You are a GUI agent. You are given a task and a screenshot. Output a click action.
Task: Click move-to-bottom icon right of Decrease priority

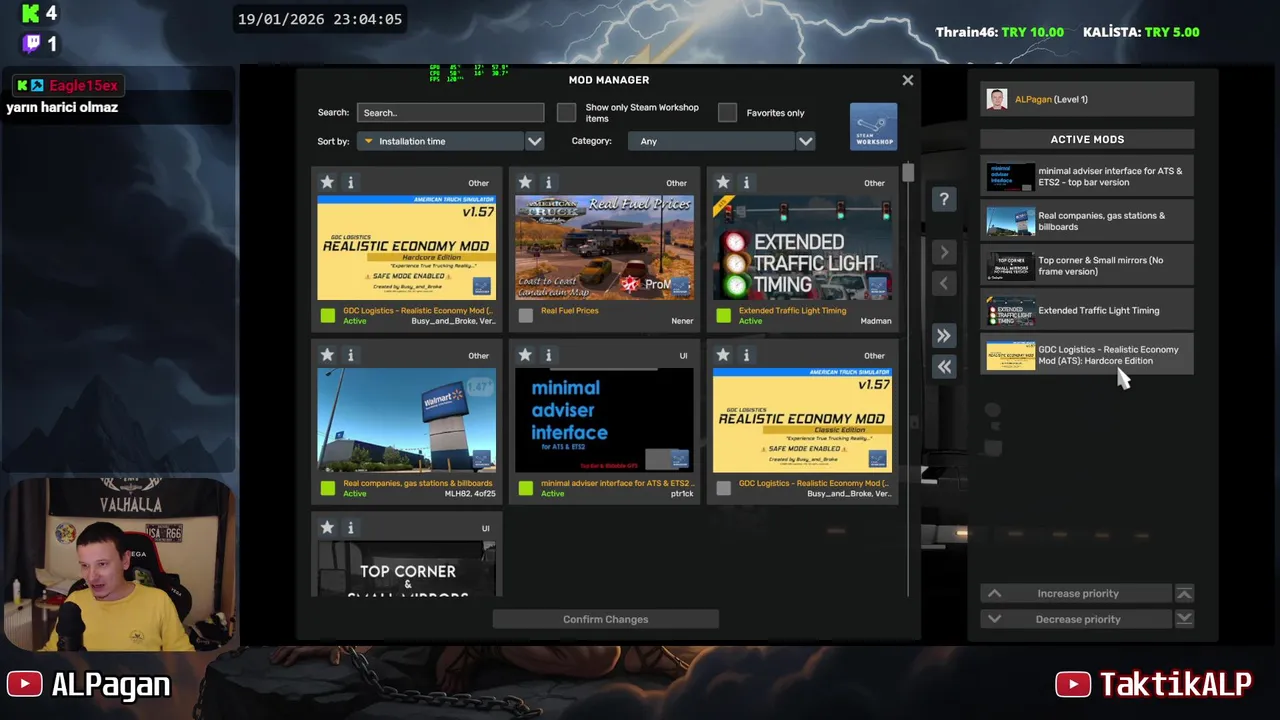1184,619
